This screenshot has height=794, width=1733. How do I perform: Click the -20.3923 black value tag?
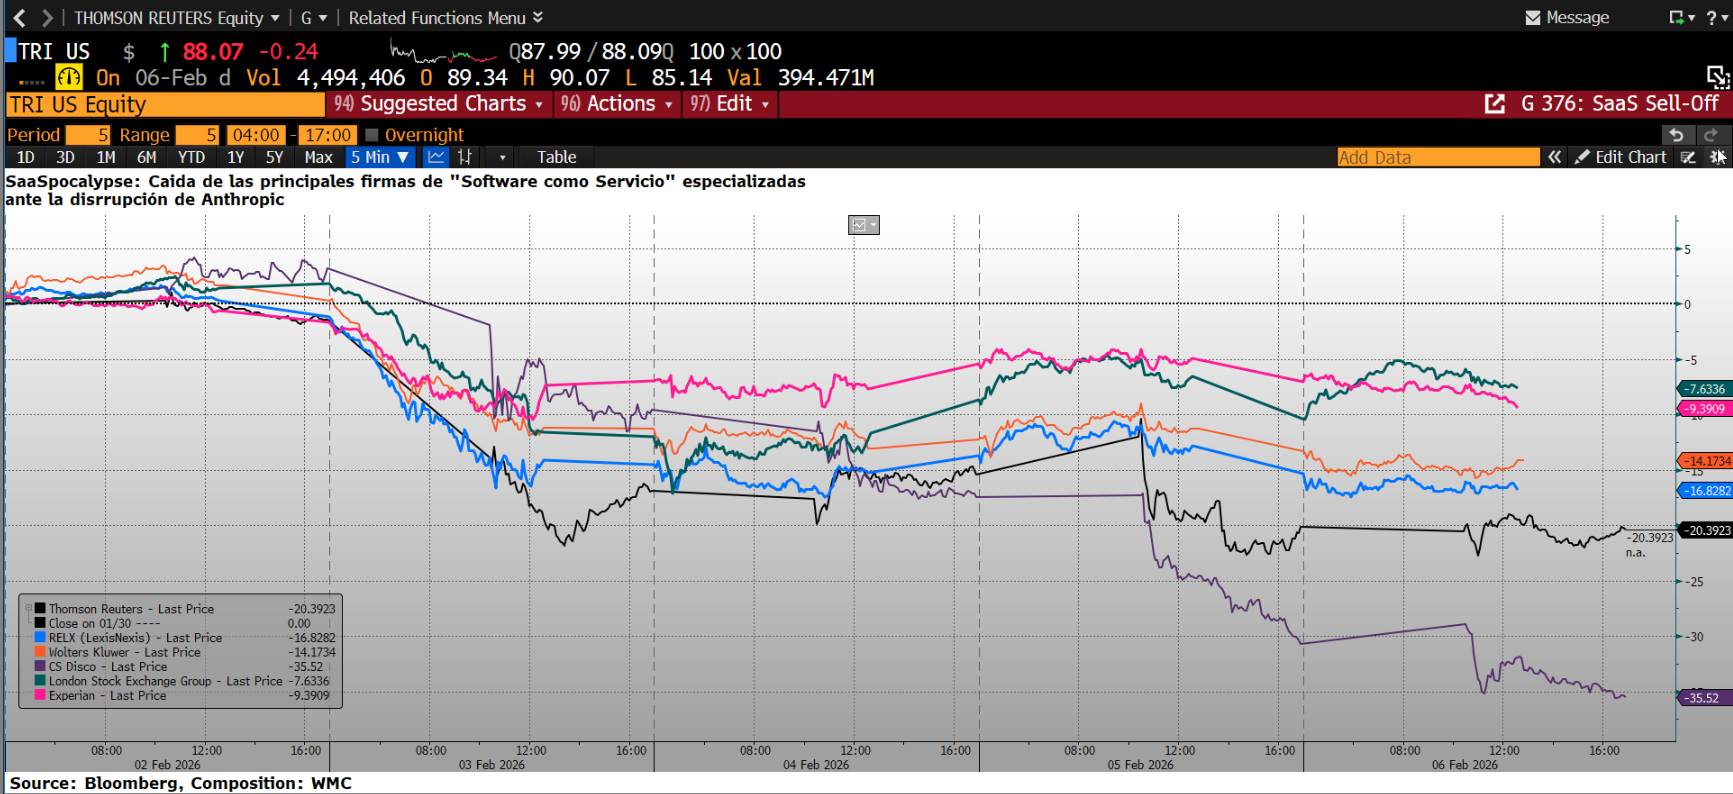click(x=1704, y=530)
